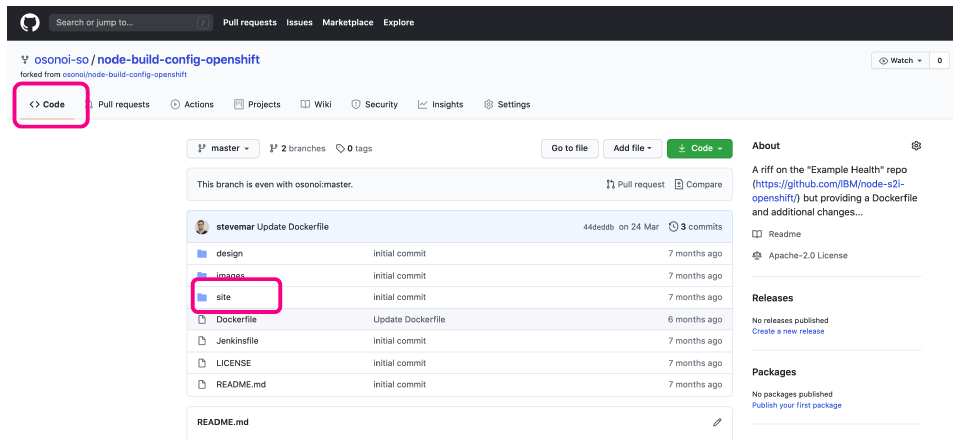959x445 pixels.
Task: Click the history clock icon beside 3 commits
Action: click(x=673, y=227)
